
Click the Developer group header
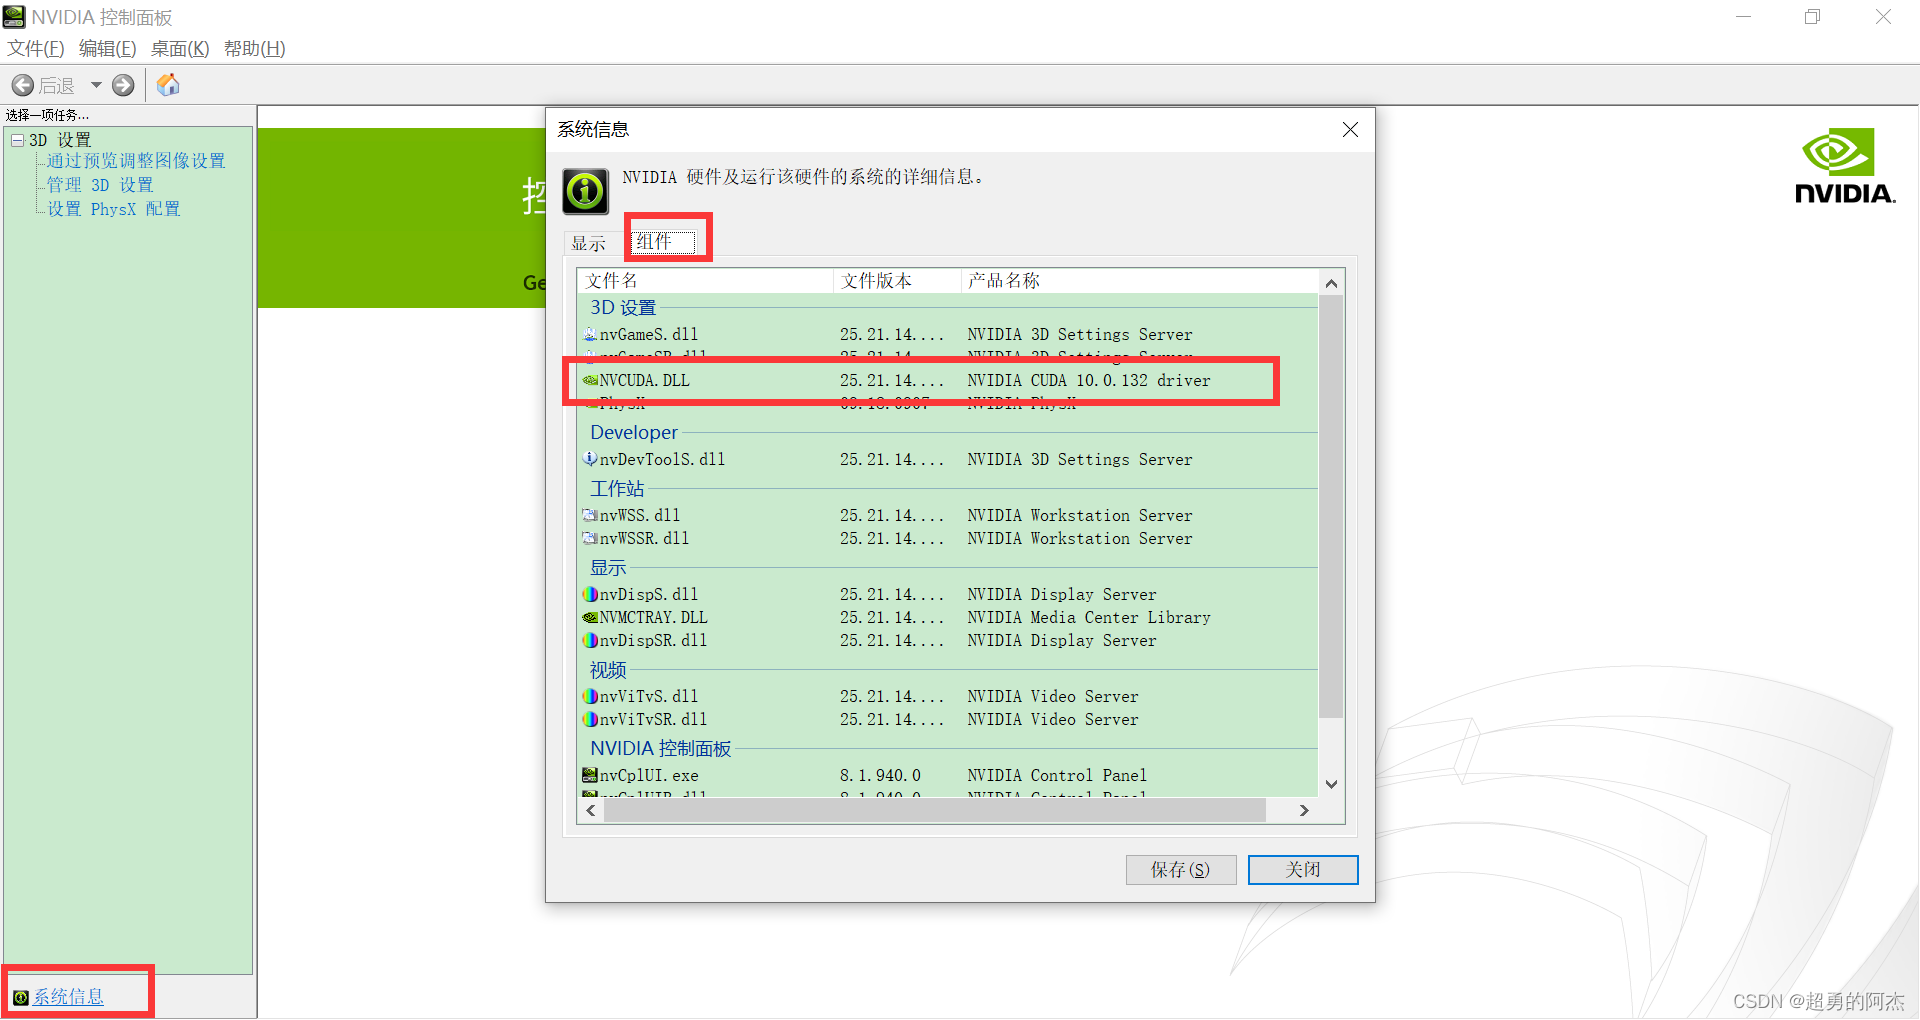click(x=634, y=433)
